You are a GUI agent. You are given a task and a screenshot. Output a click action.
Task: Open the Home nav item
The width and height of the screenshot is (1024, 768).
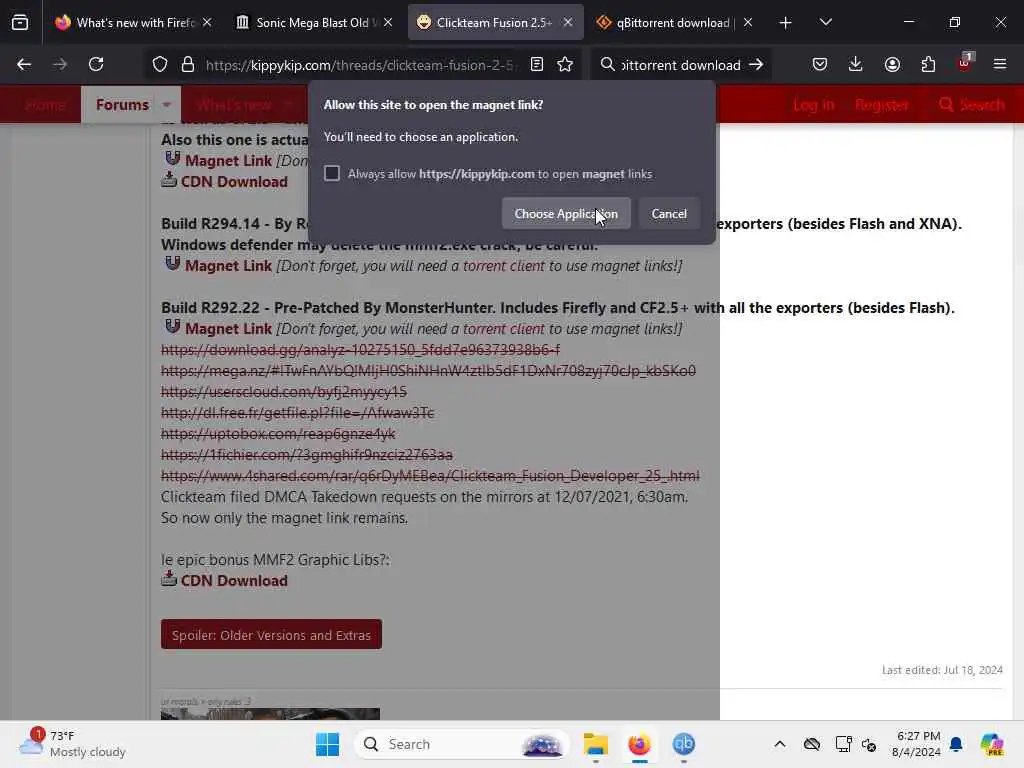point(46,104)
